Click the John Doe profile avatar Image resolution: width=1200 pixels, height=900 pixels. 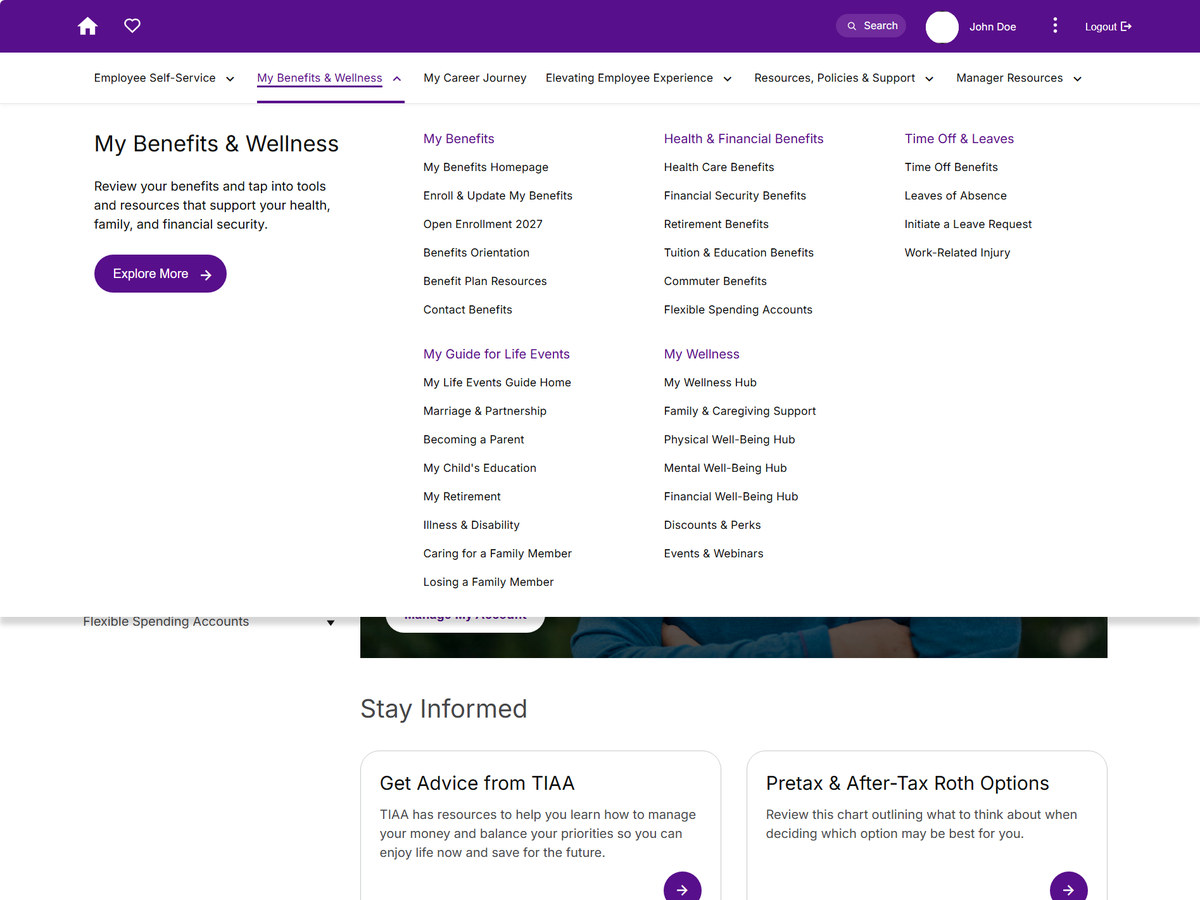942,27
